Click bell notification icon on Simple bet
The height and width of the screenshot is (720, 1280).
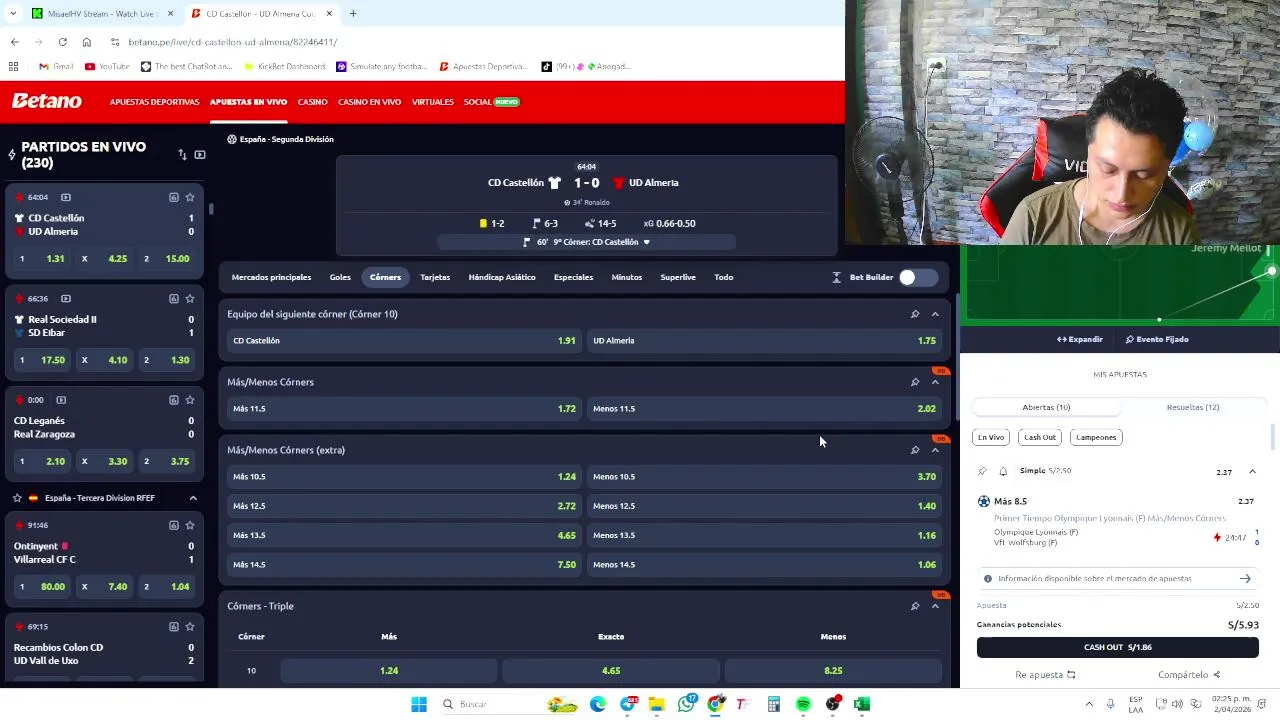[1003, 471]
